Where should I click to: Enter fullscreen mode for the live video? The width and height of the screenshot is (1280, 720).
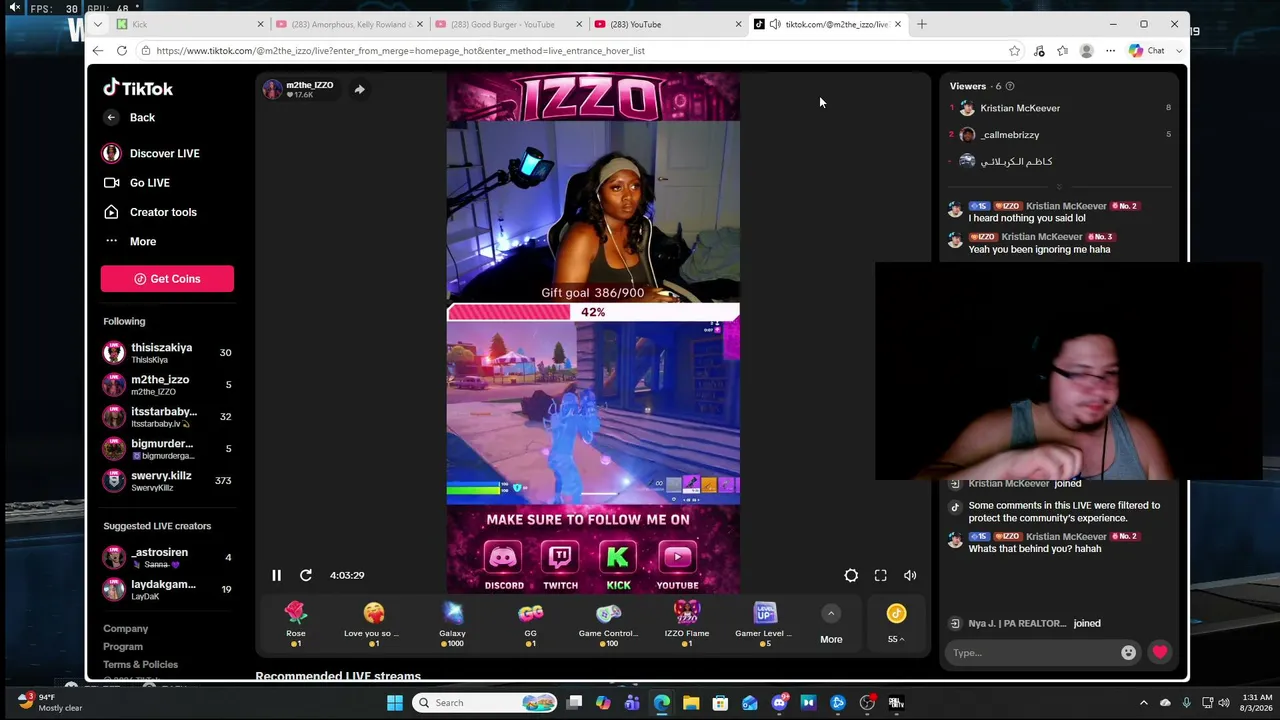(880, 575)
